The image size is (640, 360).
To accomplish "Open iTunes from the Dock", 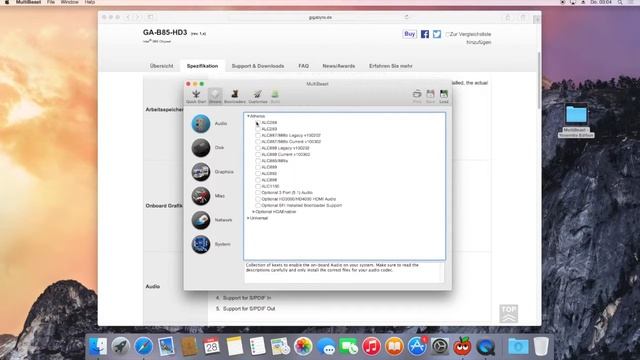I will [371, 347].
